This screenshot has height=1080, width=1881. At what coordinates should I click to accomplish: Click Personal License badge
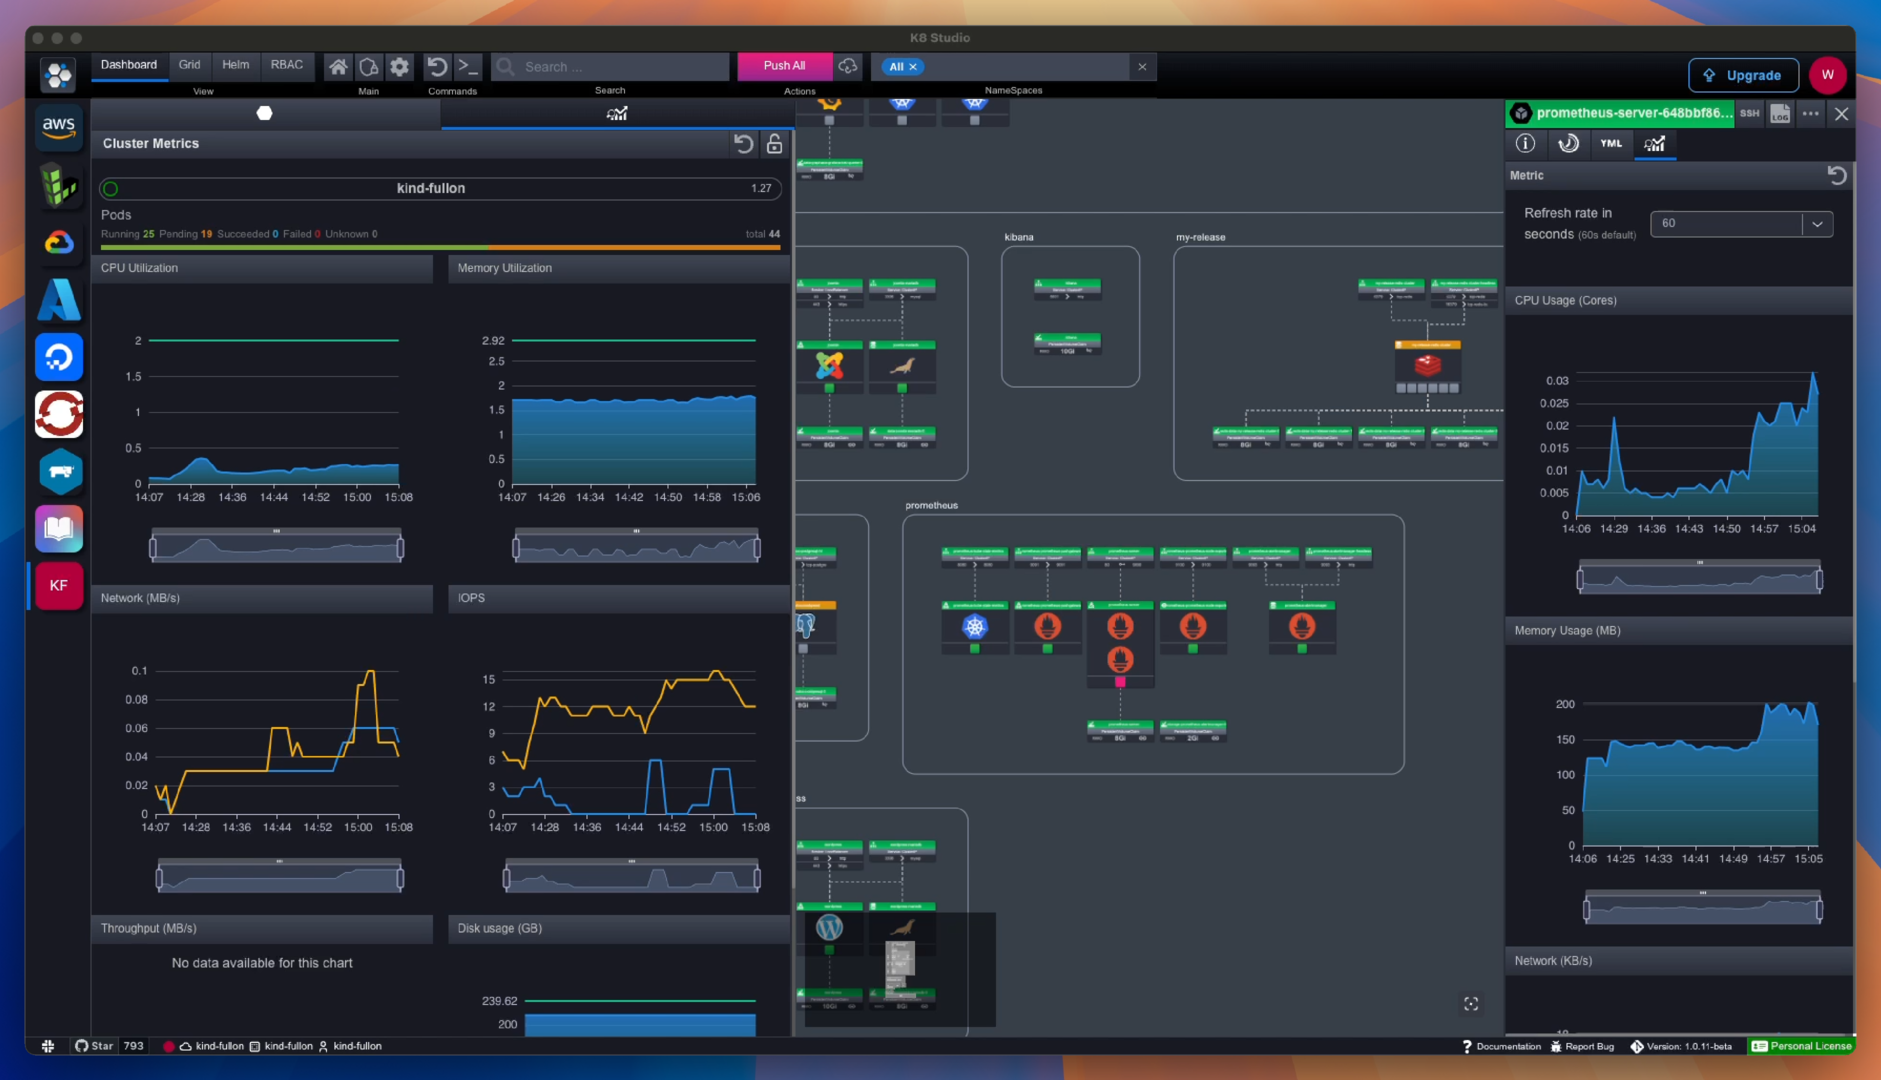1802,1046
